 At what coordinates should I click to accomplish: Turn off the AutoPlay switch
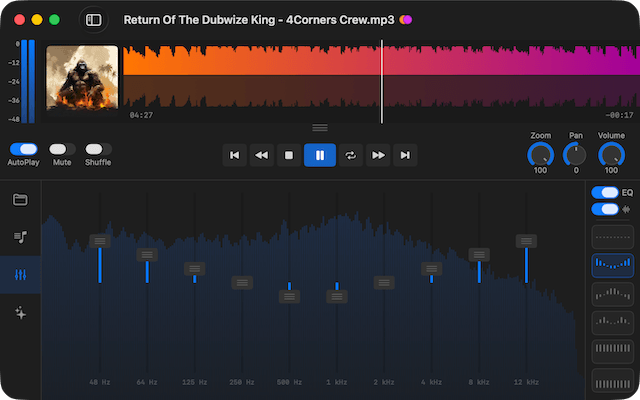pos(23,149)
